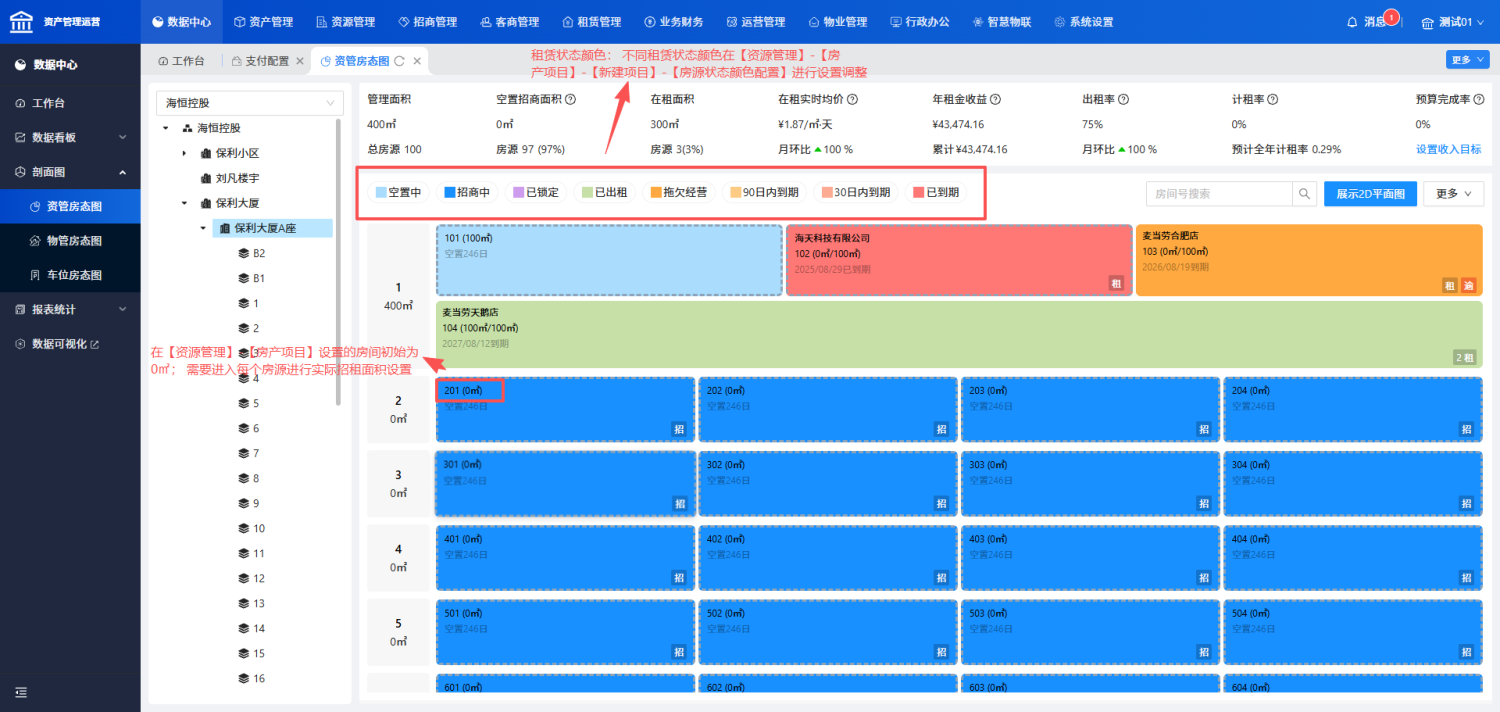1500x712 pixels.
Task: Click the building icon beside 刘凡楼宇
Action: (x=206, y=178)
